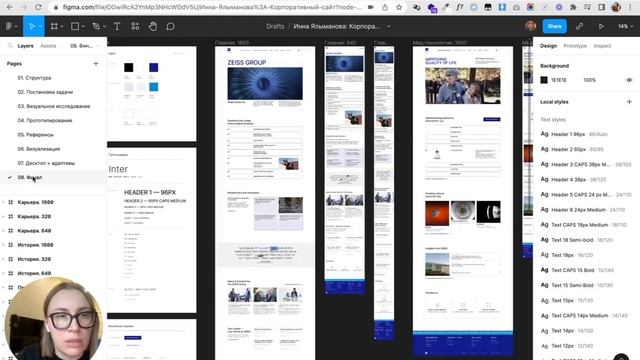Select the Frame tool
640x360 pixels.
click(54, 26)
